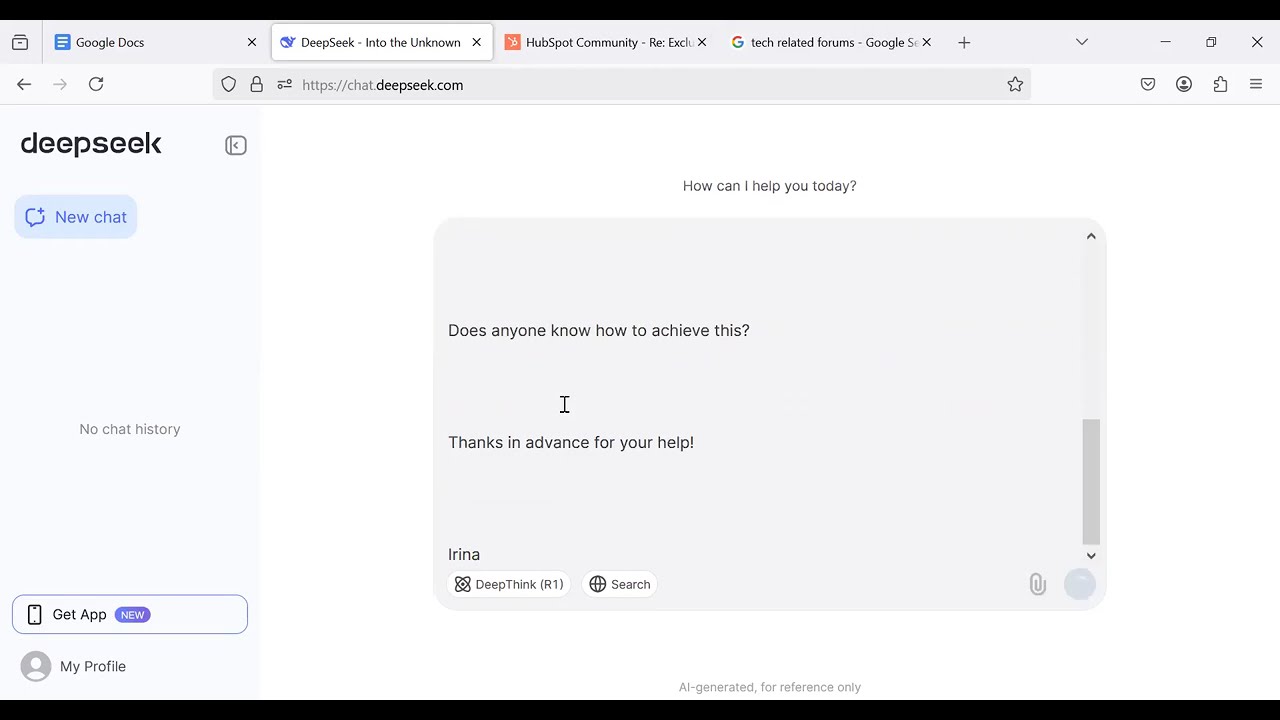Viewport: 1280px width, 720px height.
Task: Click the Get App phone icon
Action: [34, 615]
